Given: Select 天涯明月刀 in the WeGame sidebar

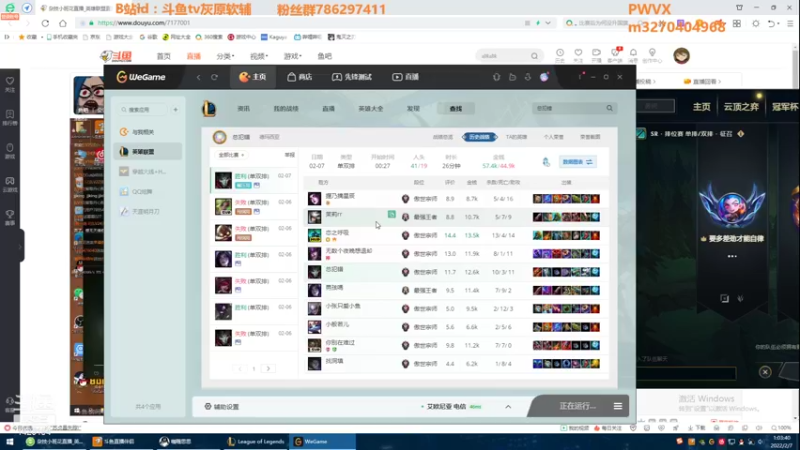Looking at the screenshot, I should tap(148, 211).
